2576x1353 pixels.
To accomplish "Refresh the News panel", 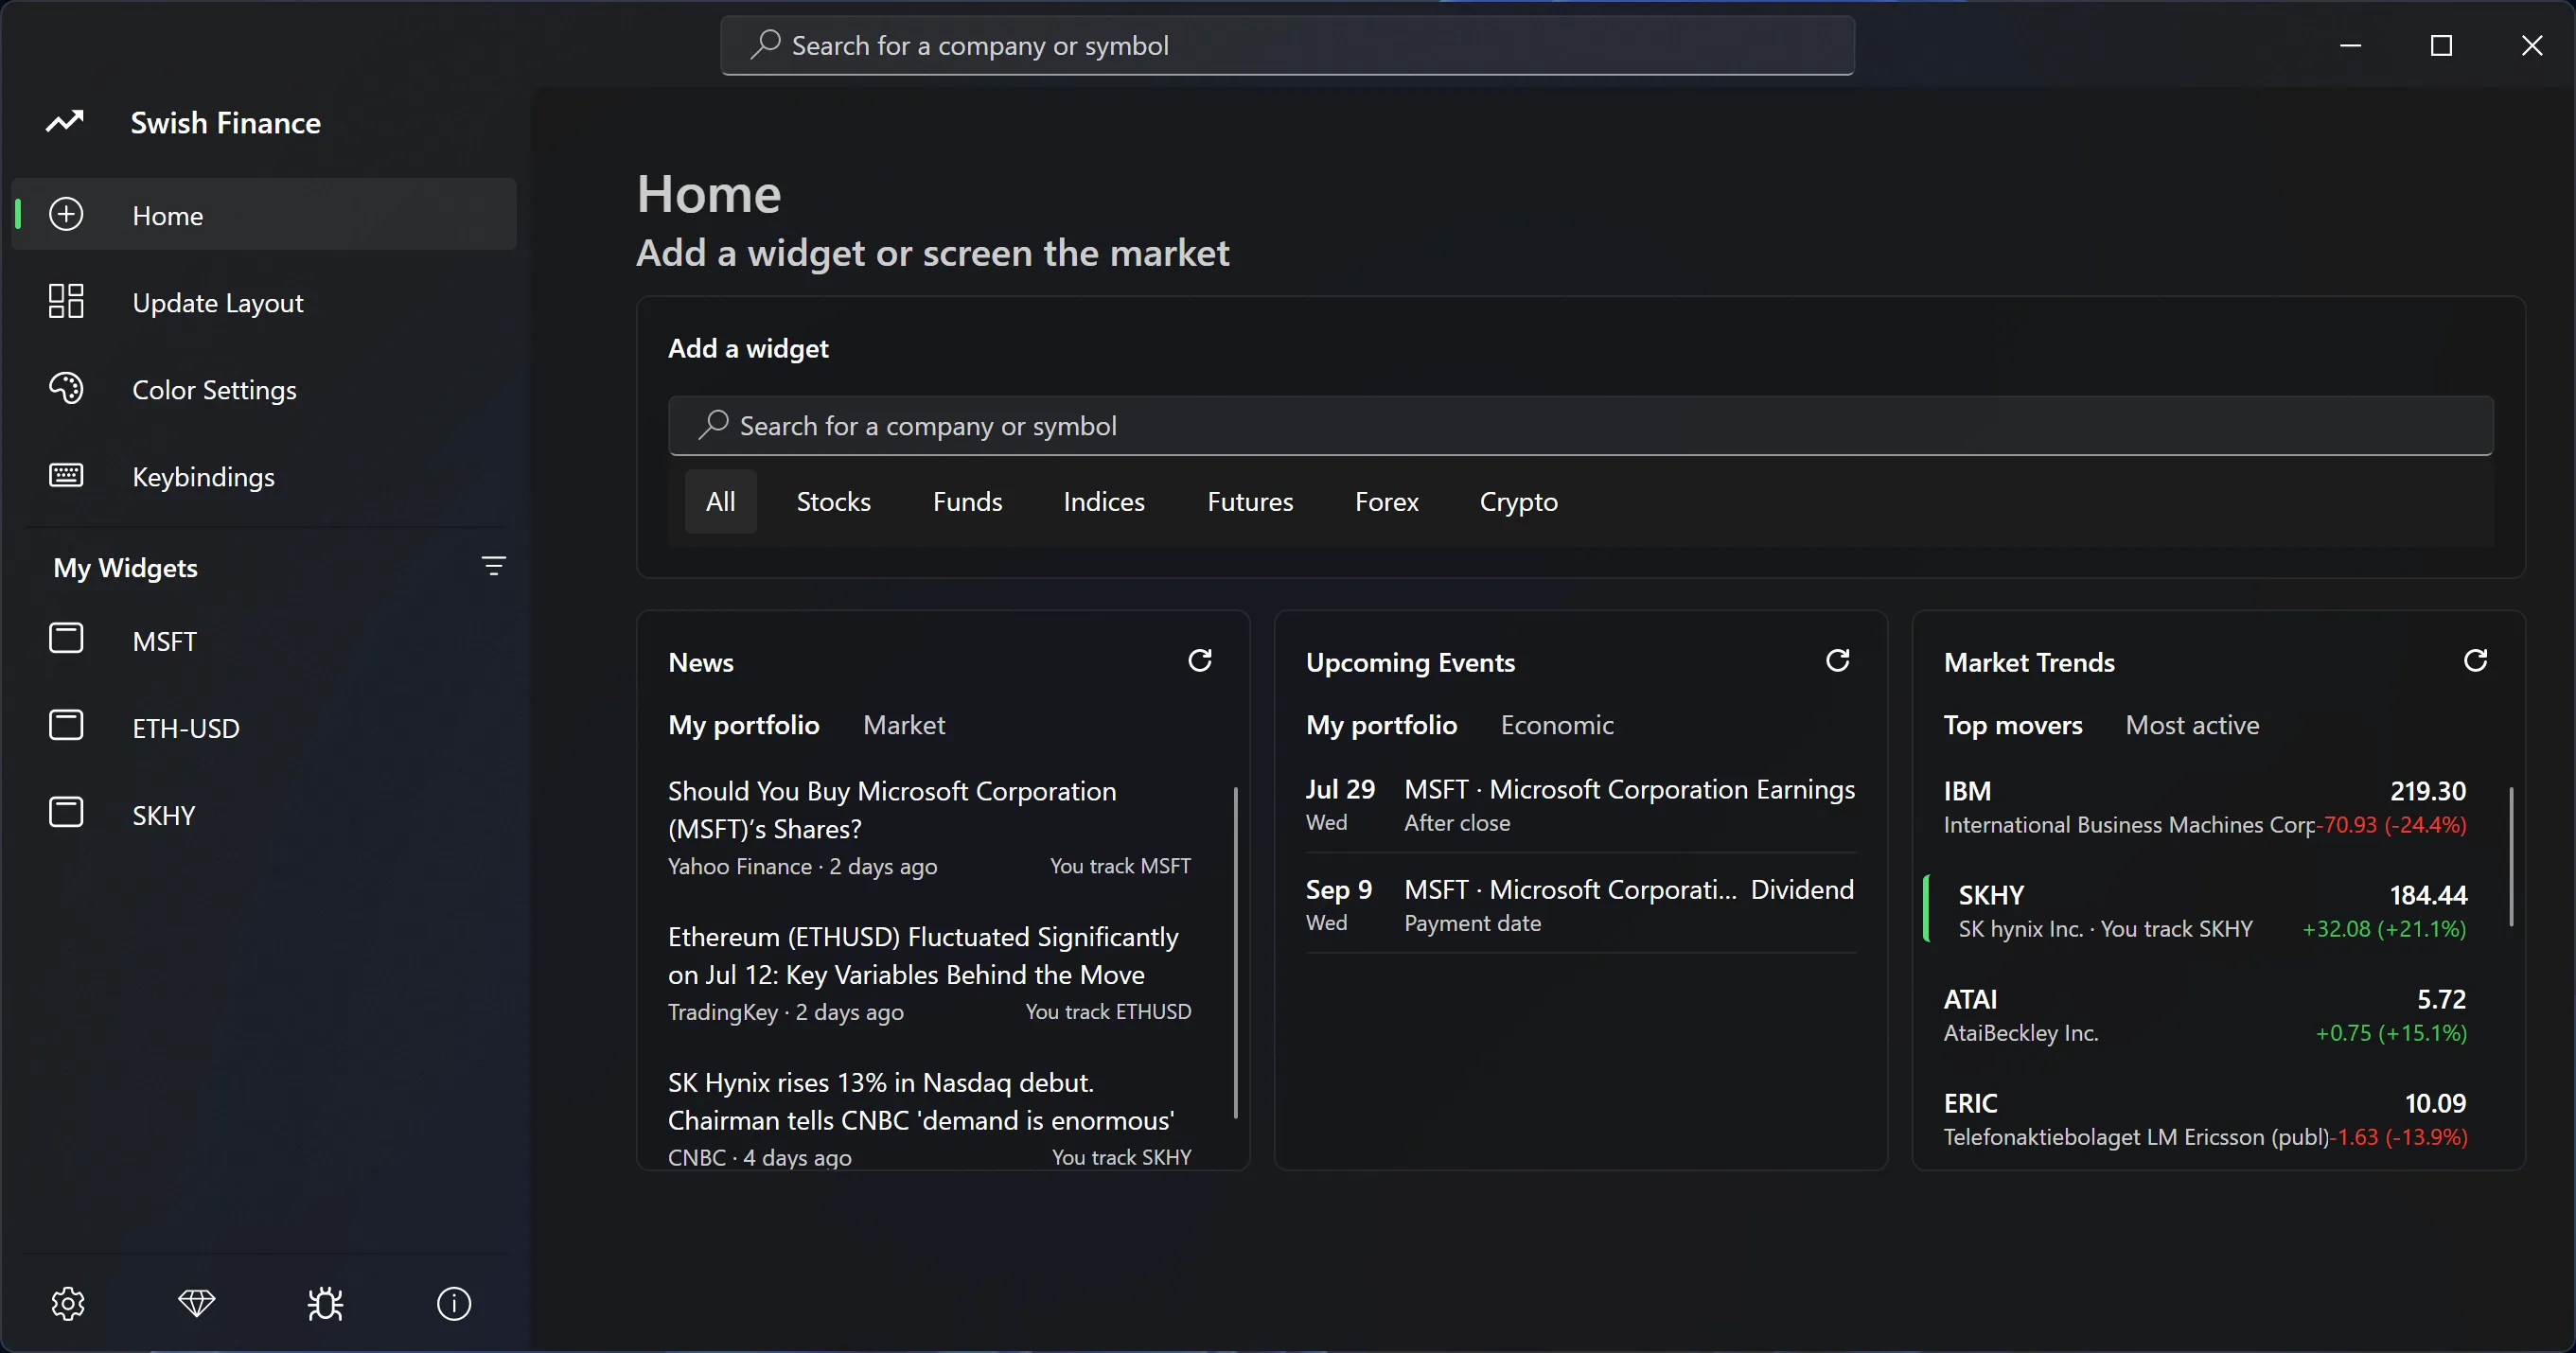I will click(x=1200, y=660).
